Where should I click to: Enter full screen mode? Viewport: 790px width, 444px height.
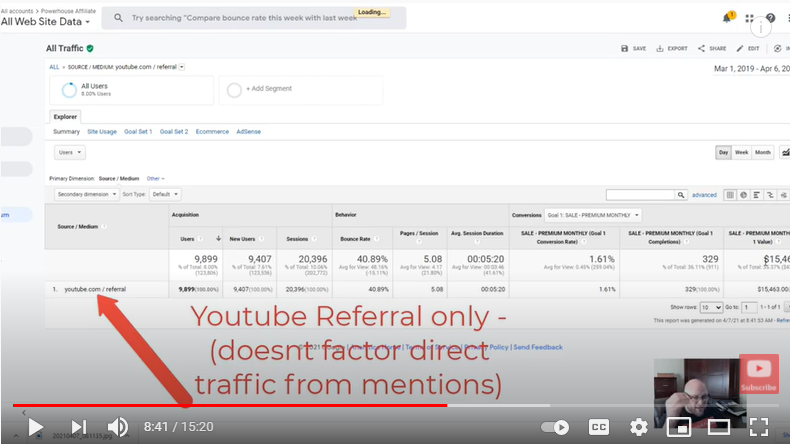tap(759, 427)
